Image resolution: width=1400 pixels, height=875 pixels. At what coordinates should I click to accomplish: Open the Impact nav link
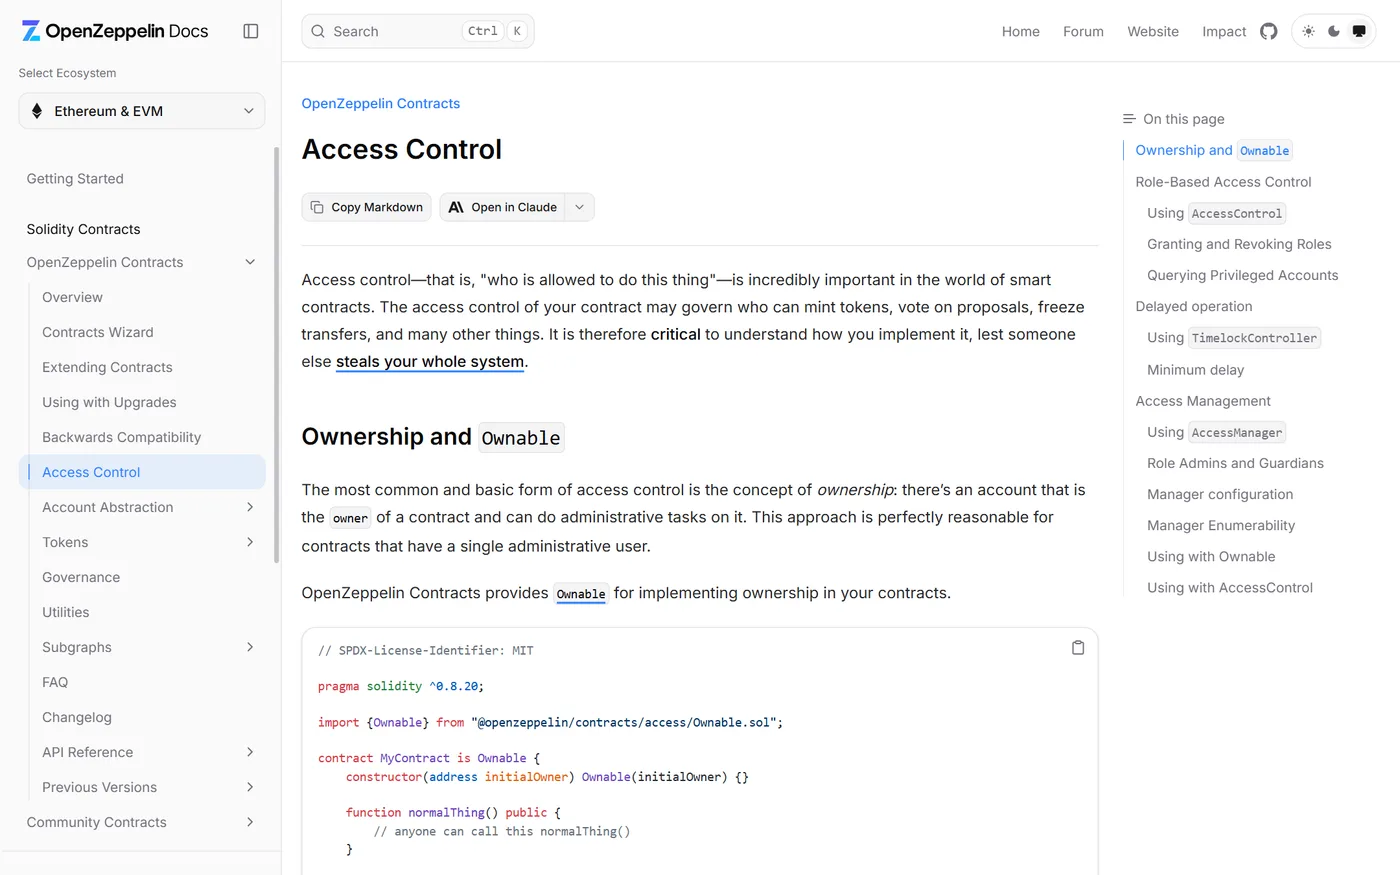tap(1224, 32)
